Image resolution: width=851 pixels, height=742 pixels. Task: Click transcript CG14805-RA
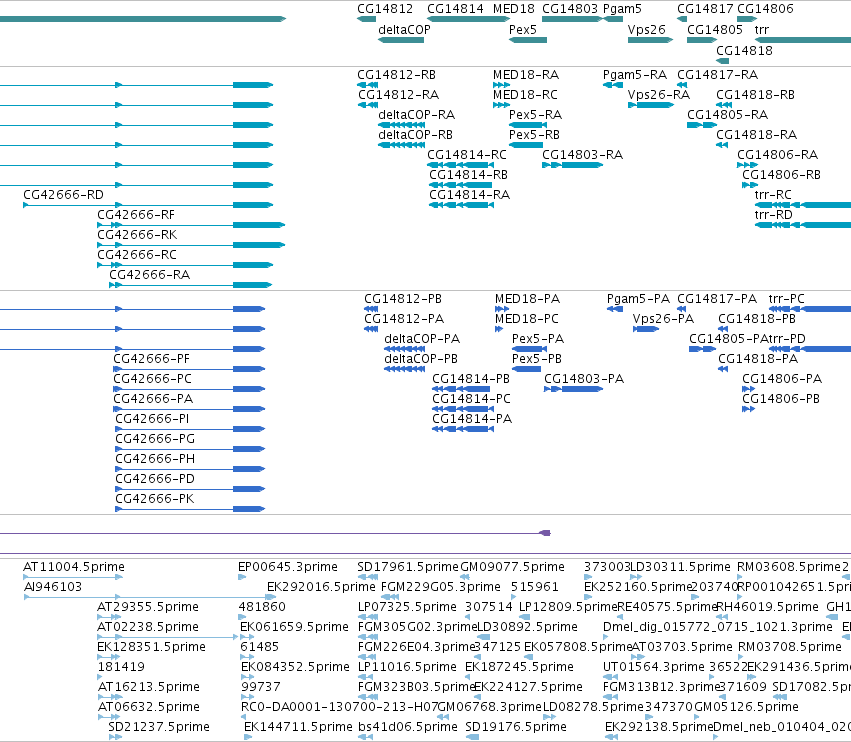pos(727,115)
